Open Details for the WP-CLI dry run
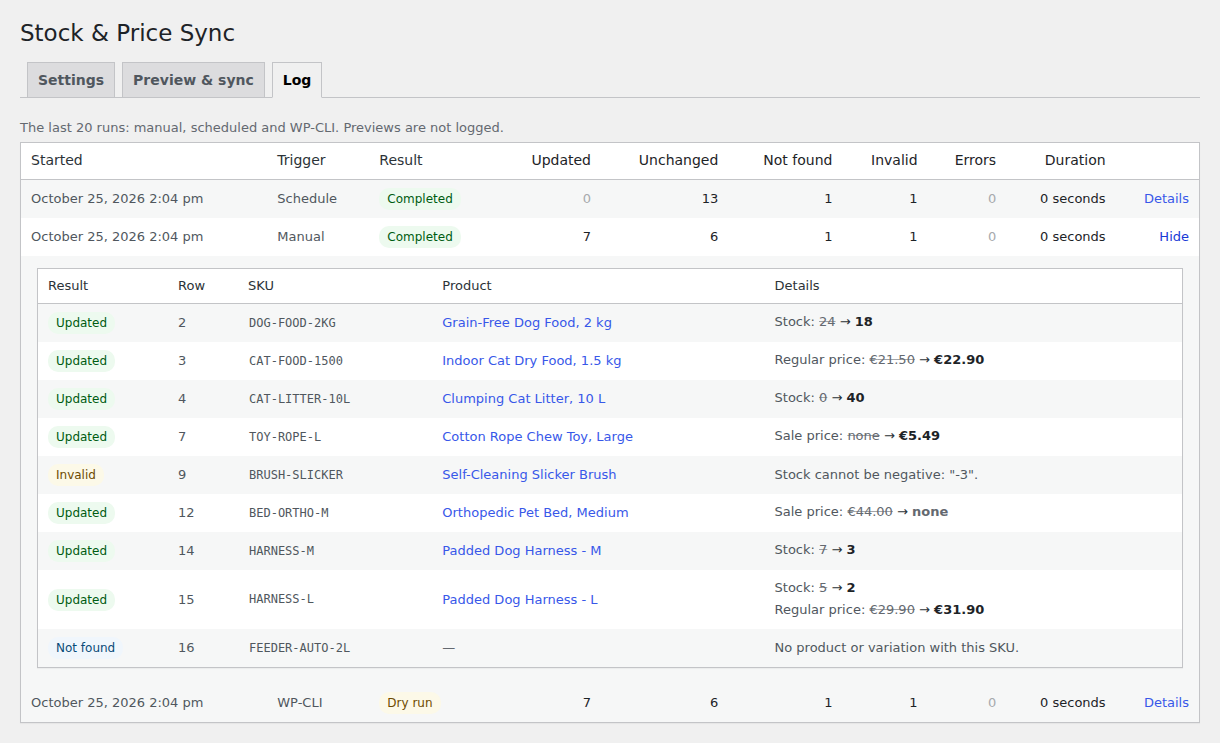Screen dimensions: 1220x743 tap(1166, 703)
